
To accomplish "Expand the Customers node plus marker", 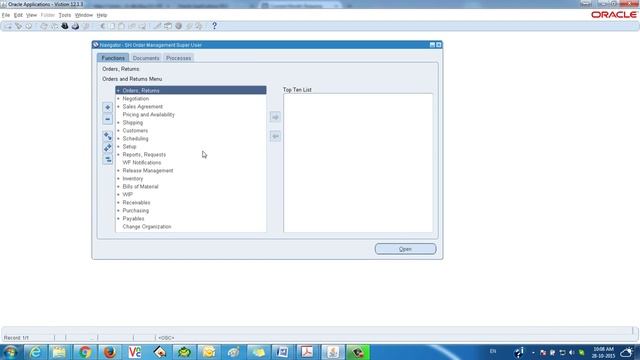I will click(x=118, y=131).
